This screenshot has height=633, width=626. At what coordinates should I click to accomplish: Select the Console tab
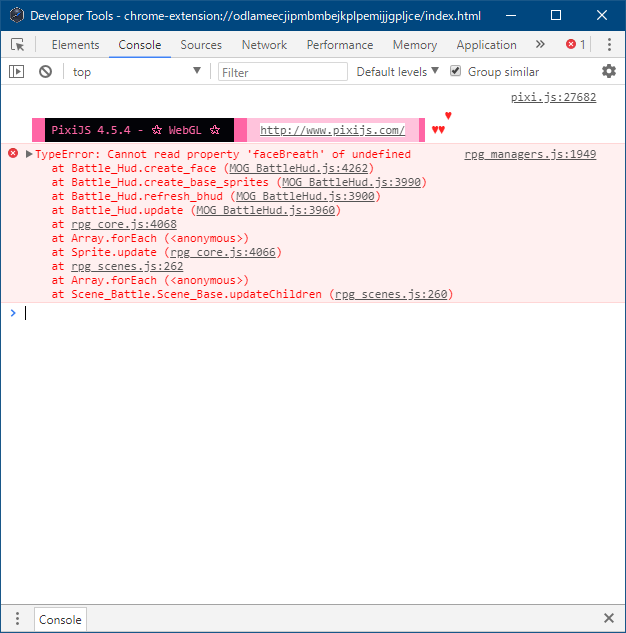pos(140,45)
